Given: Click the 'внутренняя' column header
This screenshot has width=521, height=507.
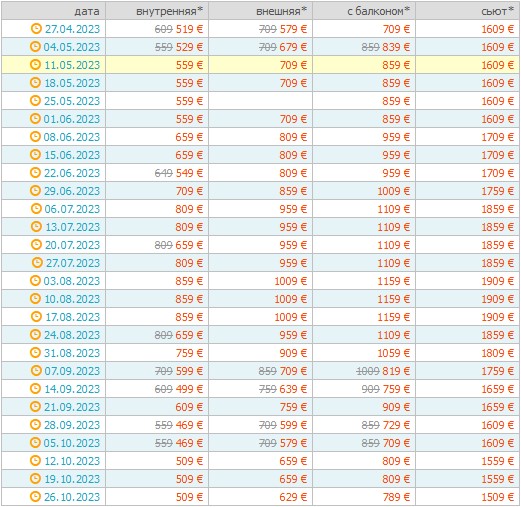Looking at the screenshot, I should (169, 11).
